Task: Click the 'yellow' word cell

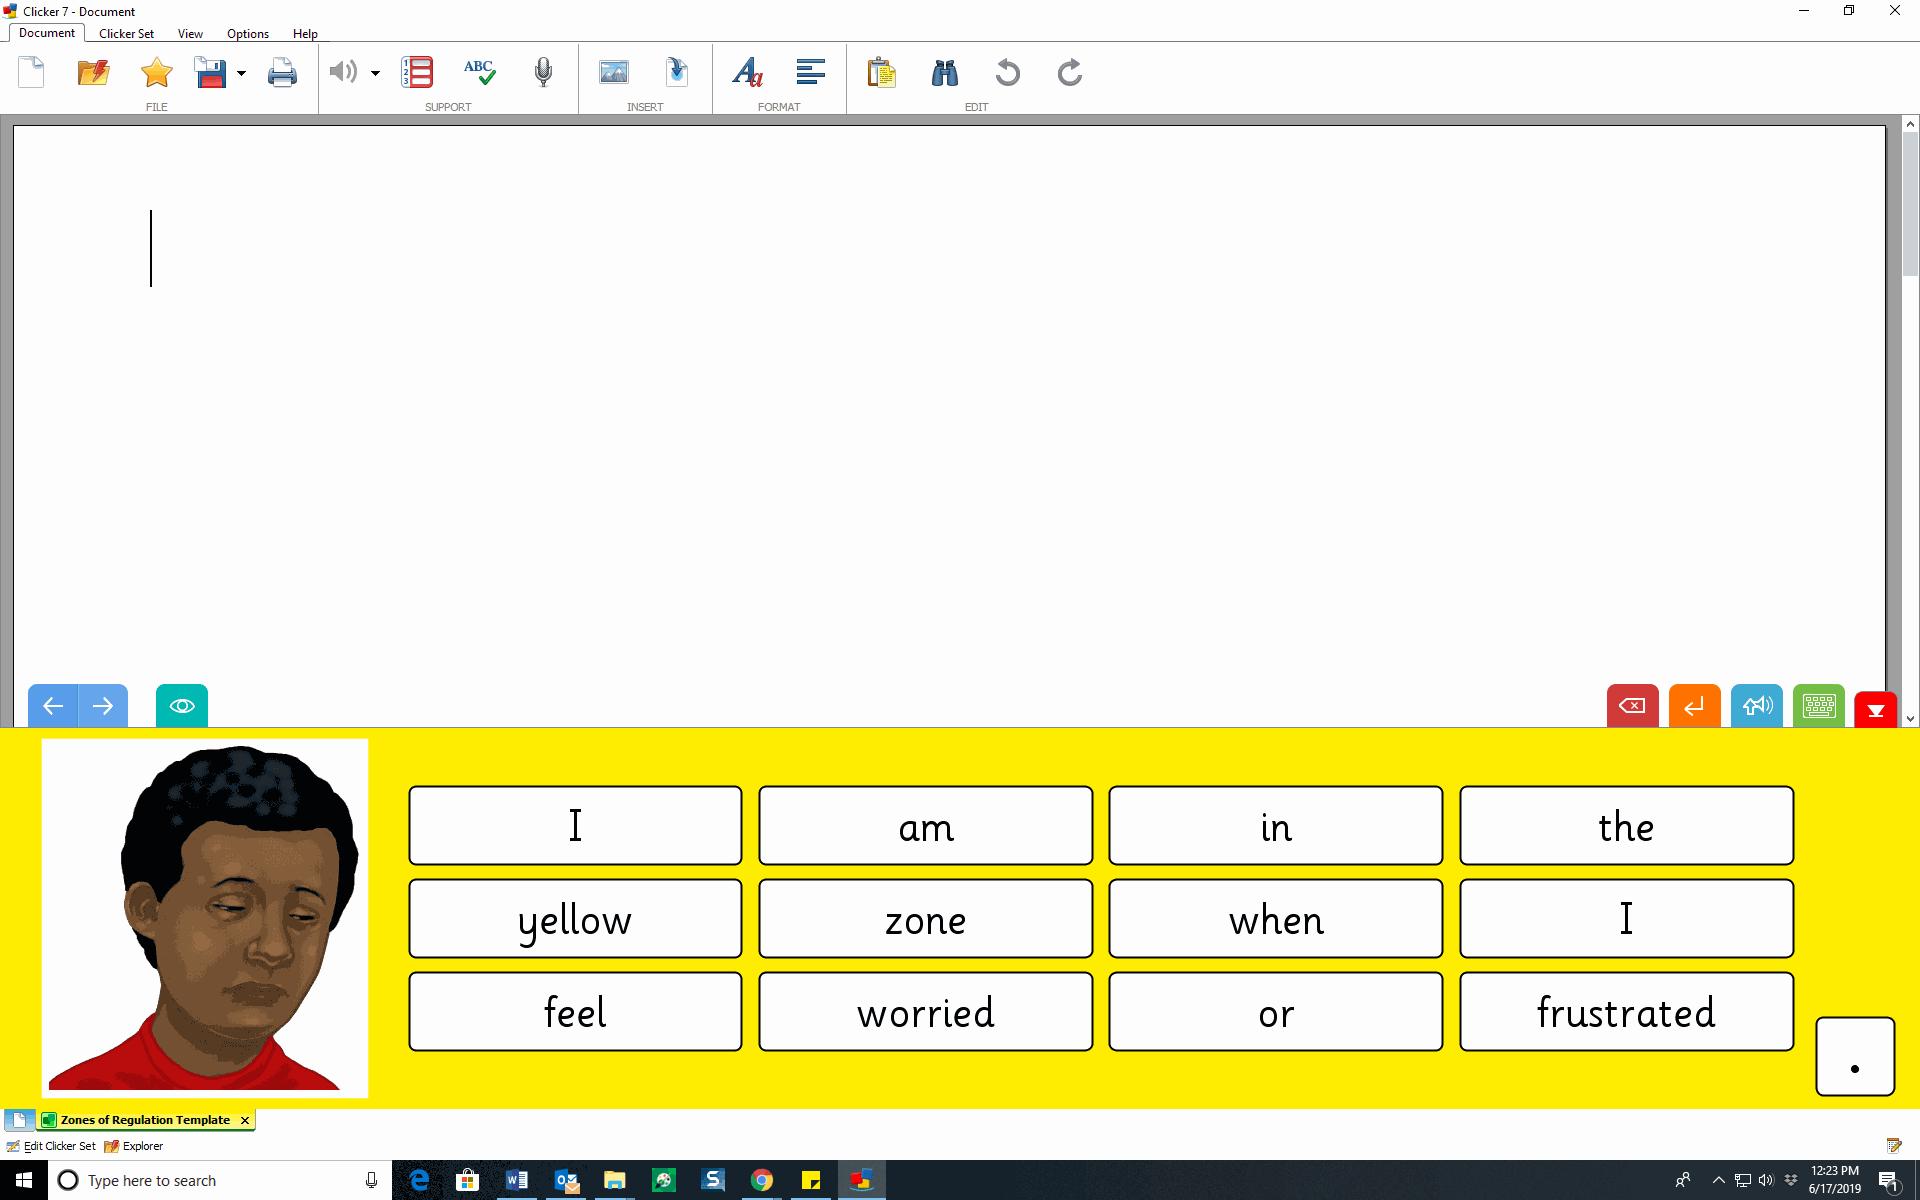Action: click(x=575, y=919)
